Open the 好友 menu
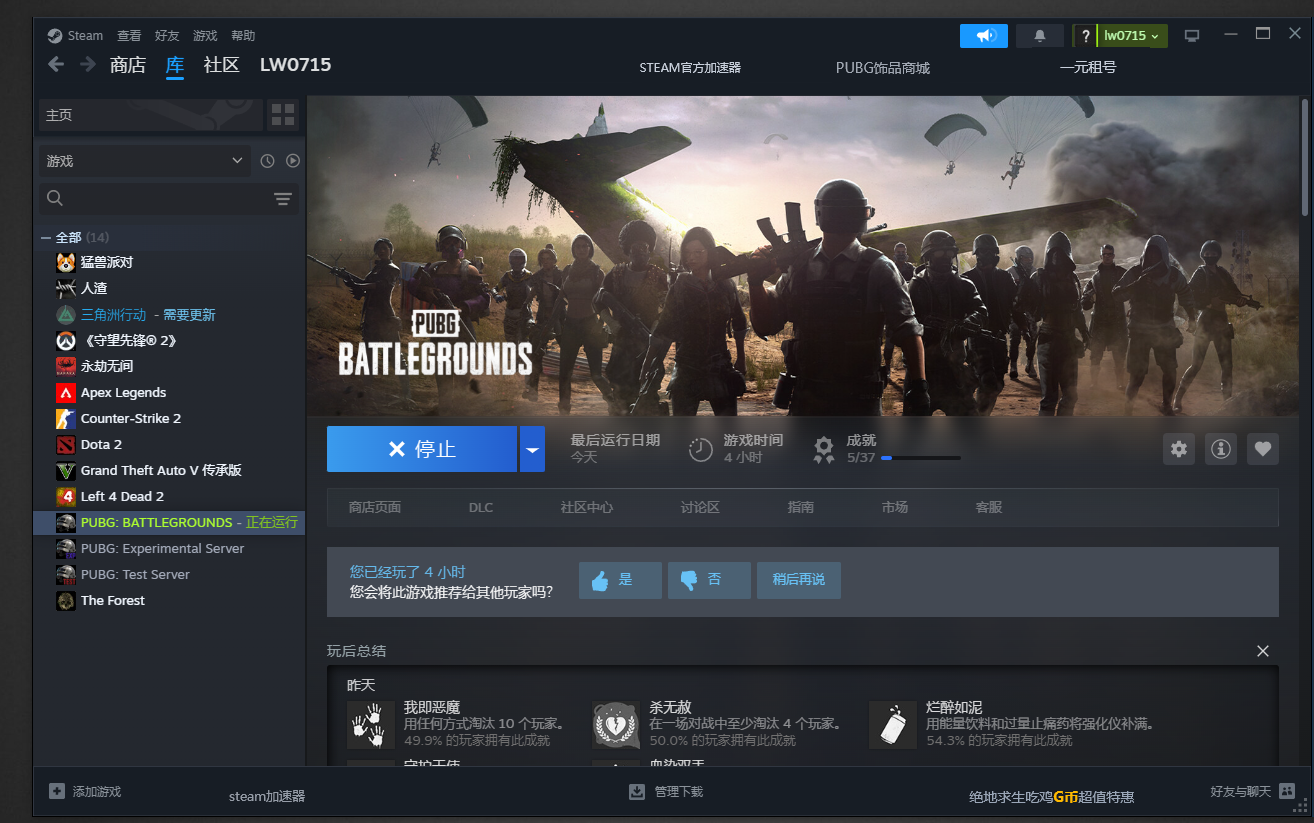The width and height of the screenshot is (1314, 823). (167, 36)
